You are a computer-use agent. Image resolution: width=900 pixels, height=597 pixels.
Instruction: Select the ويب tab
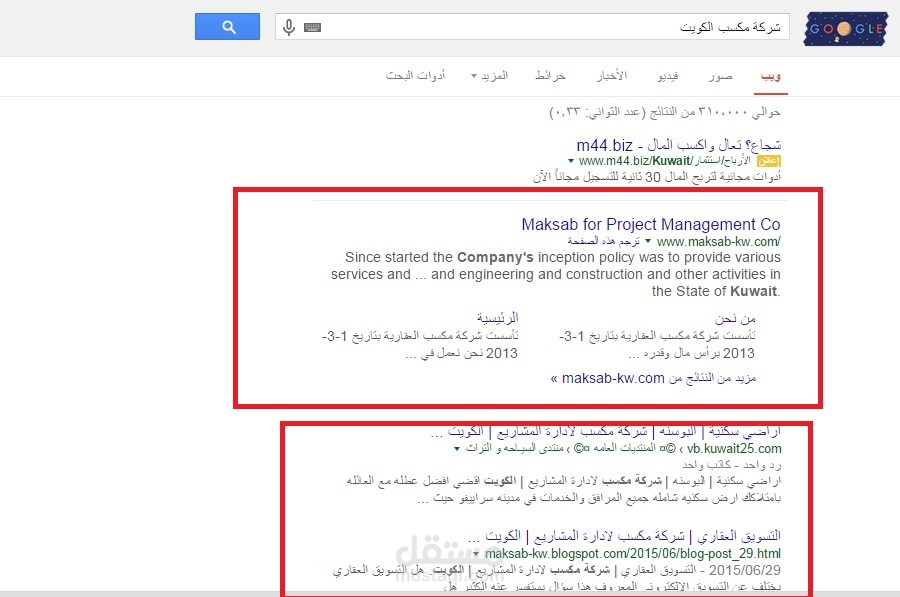tap(770, 76)
